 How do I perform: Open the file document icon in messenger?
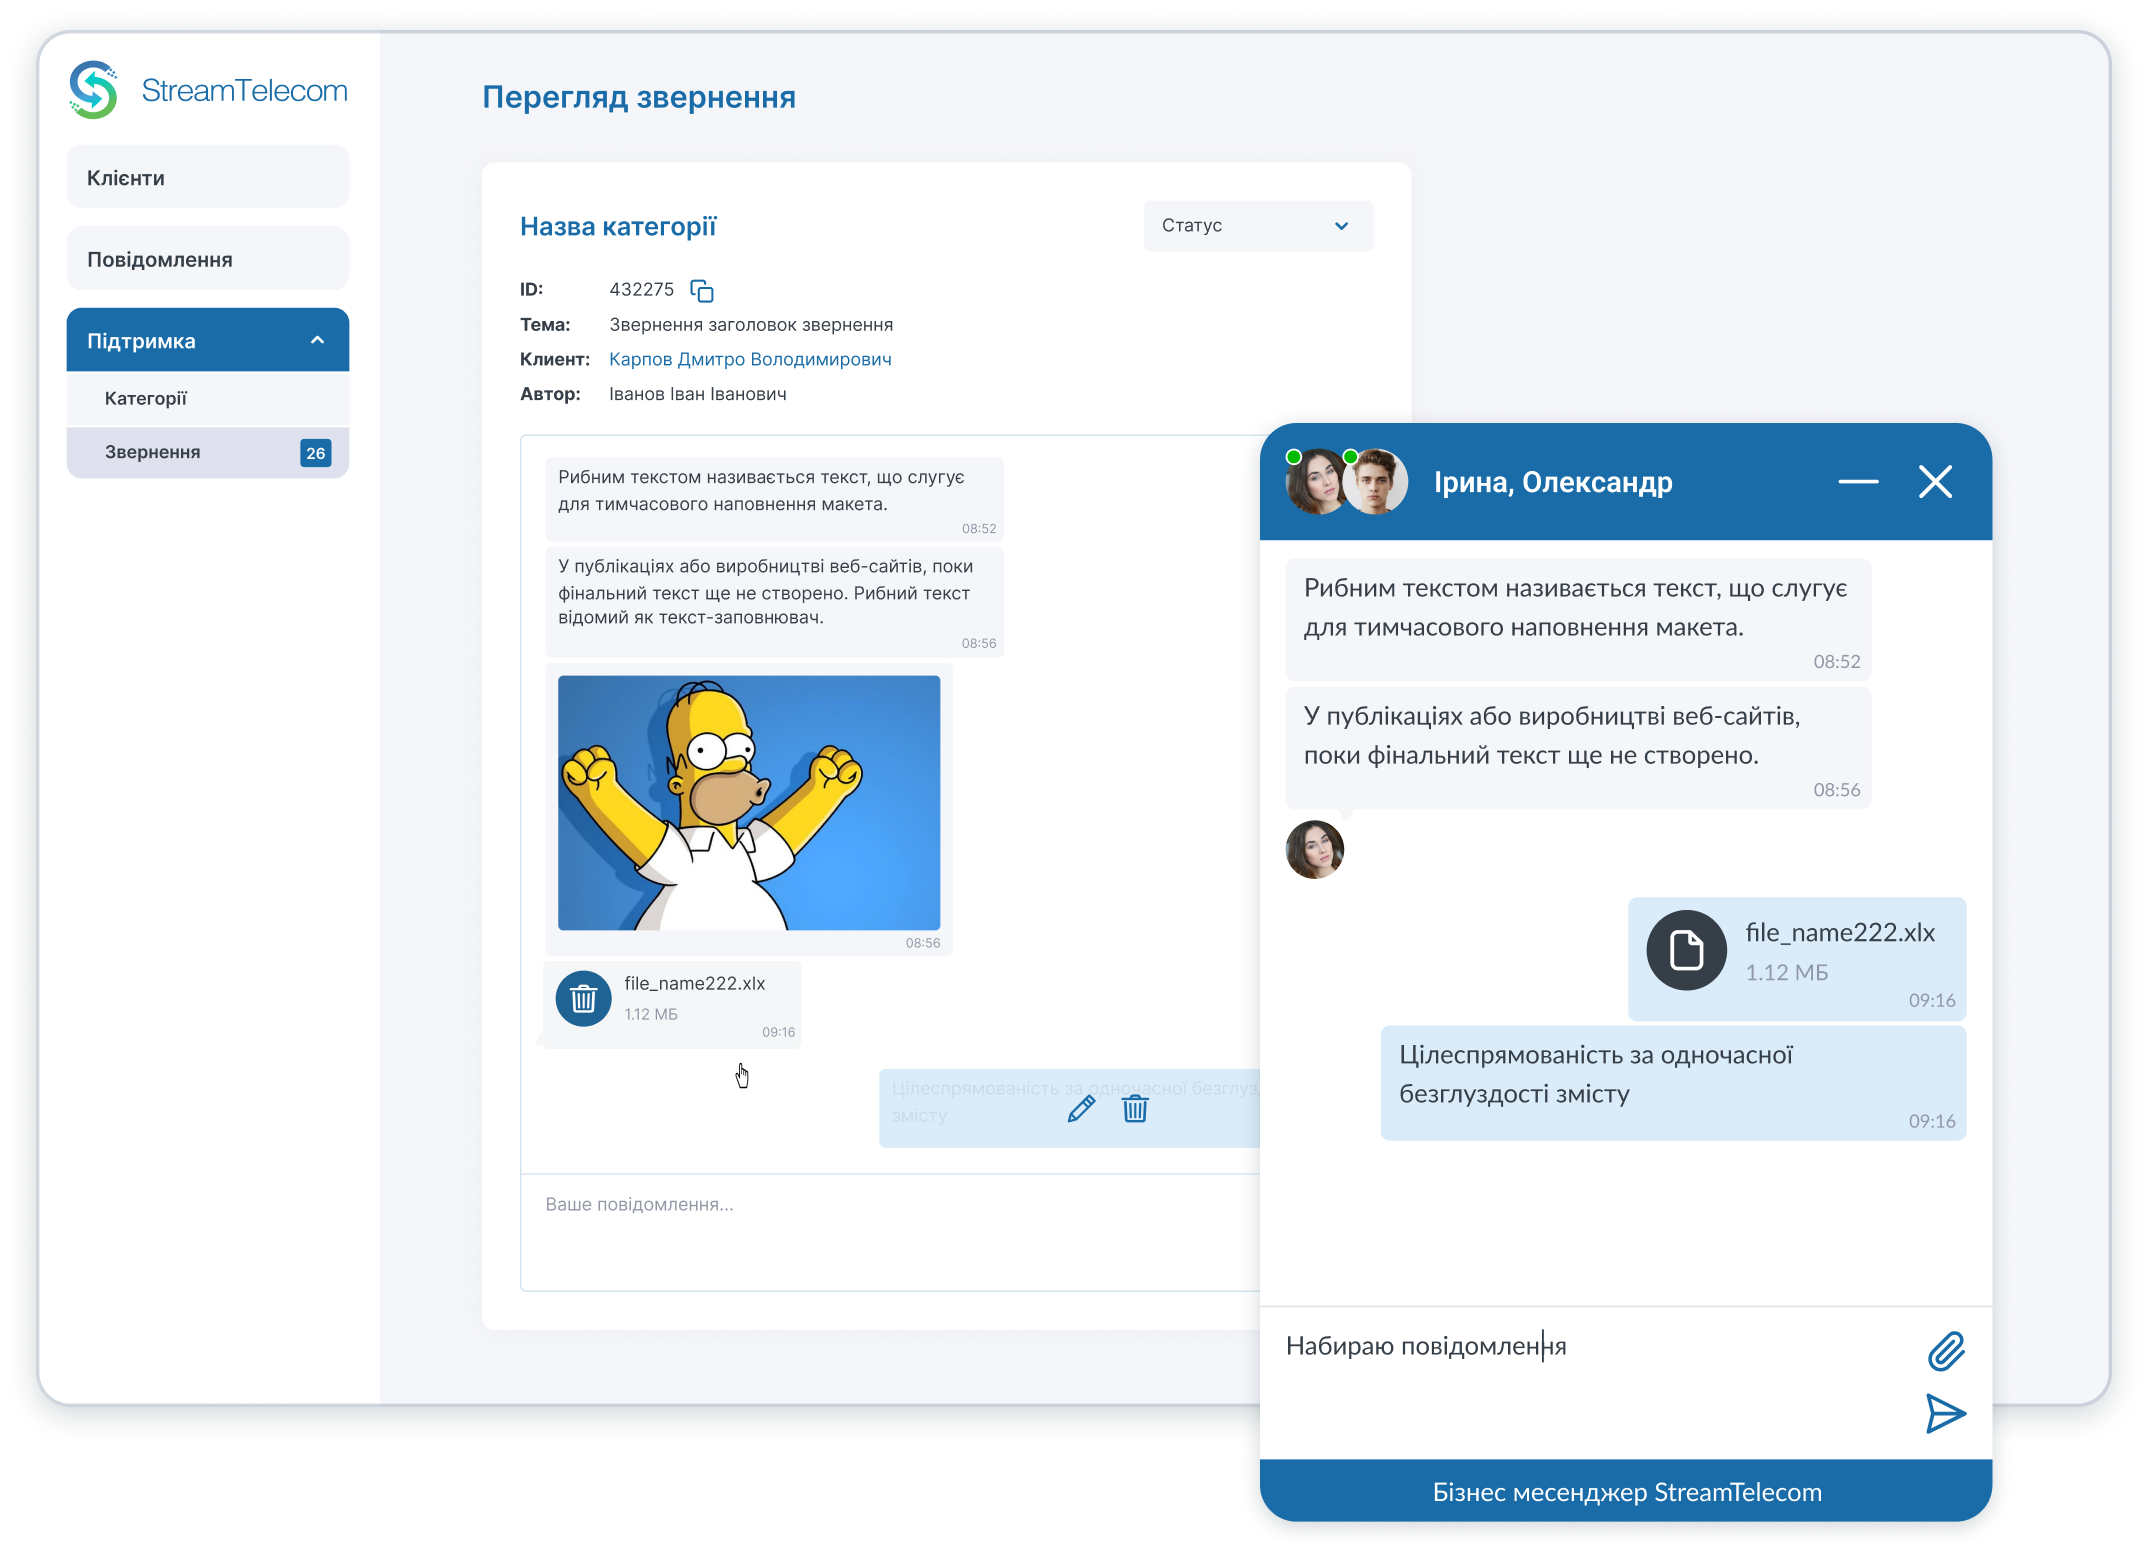point(1686,950)
